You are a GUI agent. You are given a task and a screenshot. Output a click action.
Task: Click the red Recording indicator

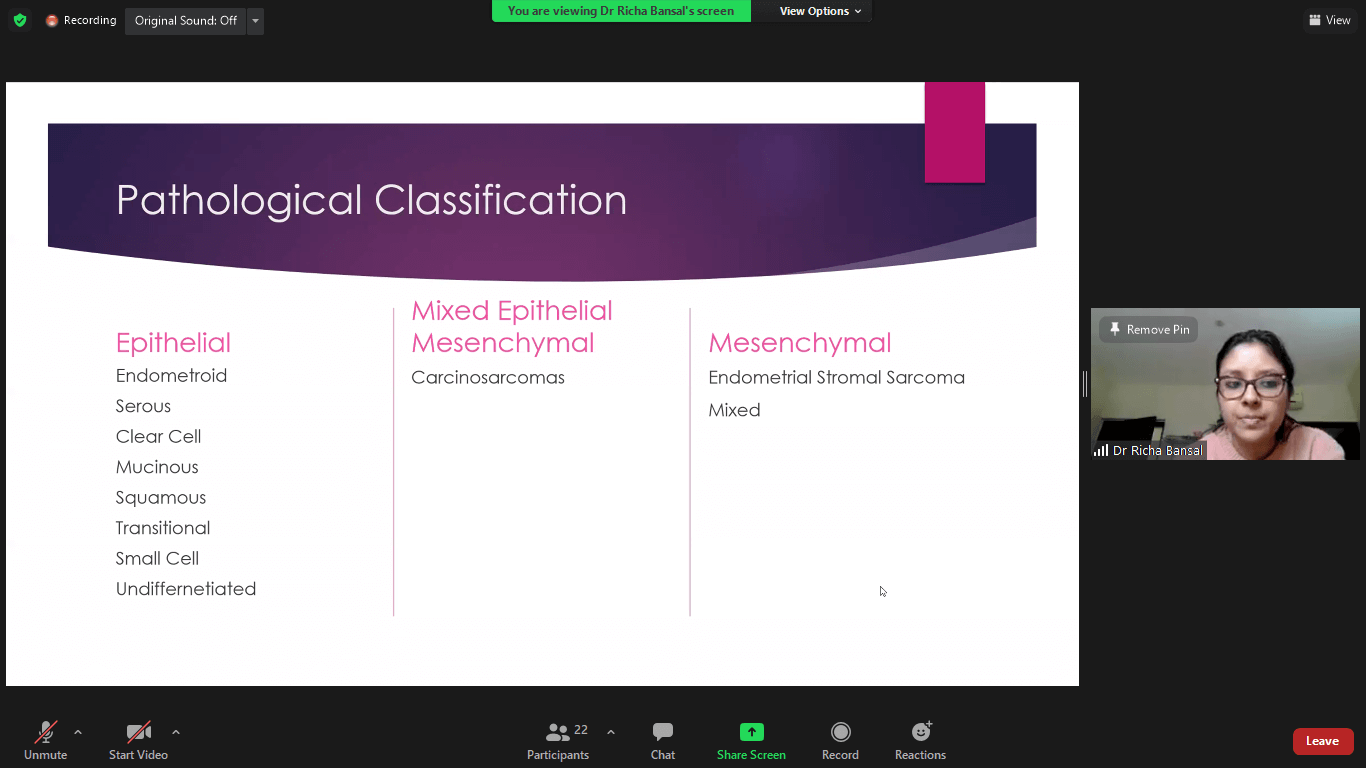pyautogui.click(x=80, y=21)
